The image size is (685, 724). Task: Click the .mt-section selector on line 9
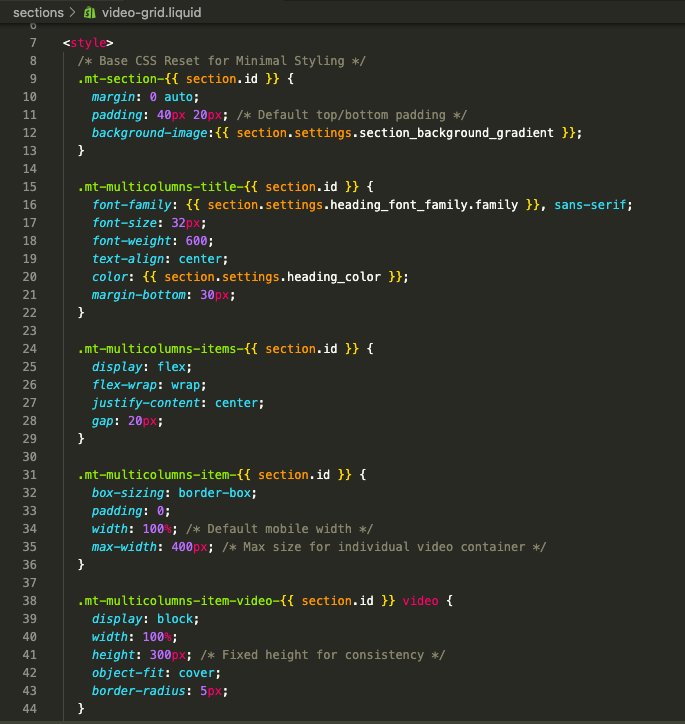coord(121,79)
